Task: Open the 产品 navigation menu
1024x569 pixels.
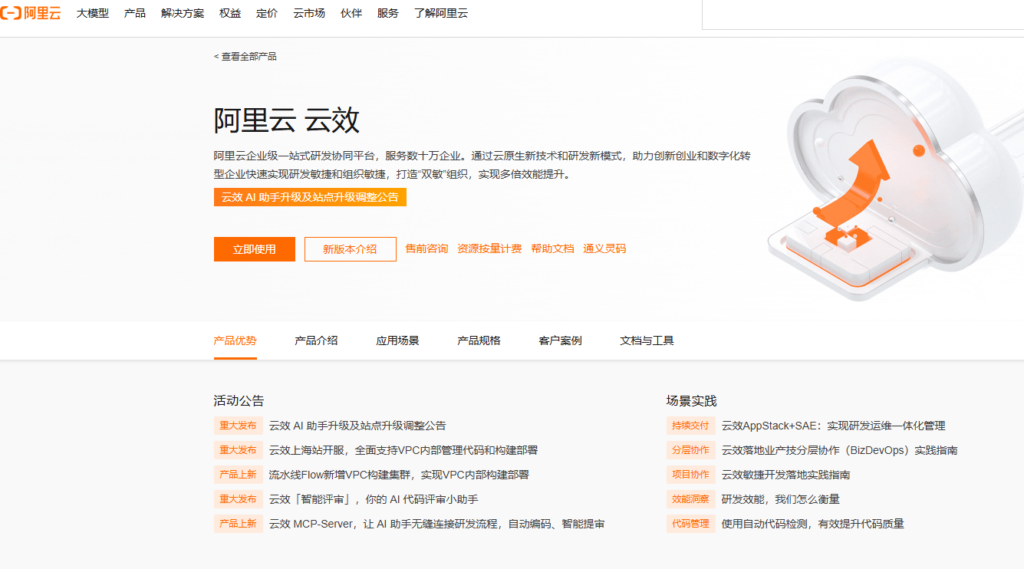Action: point(135,13)
